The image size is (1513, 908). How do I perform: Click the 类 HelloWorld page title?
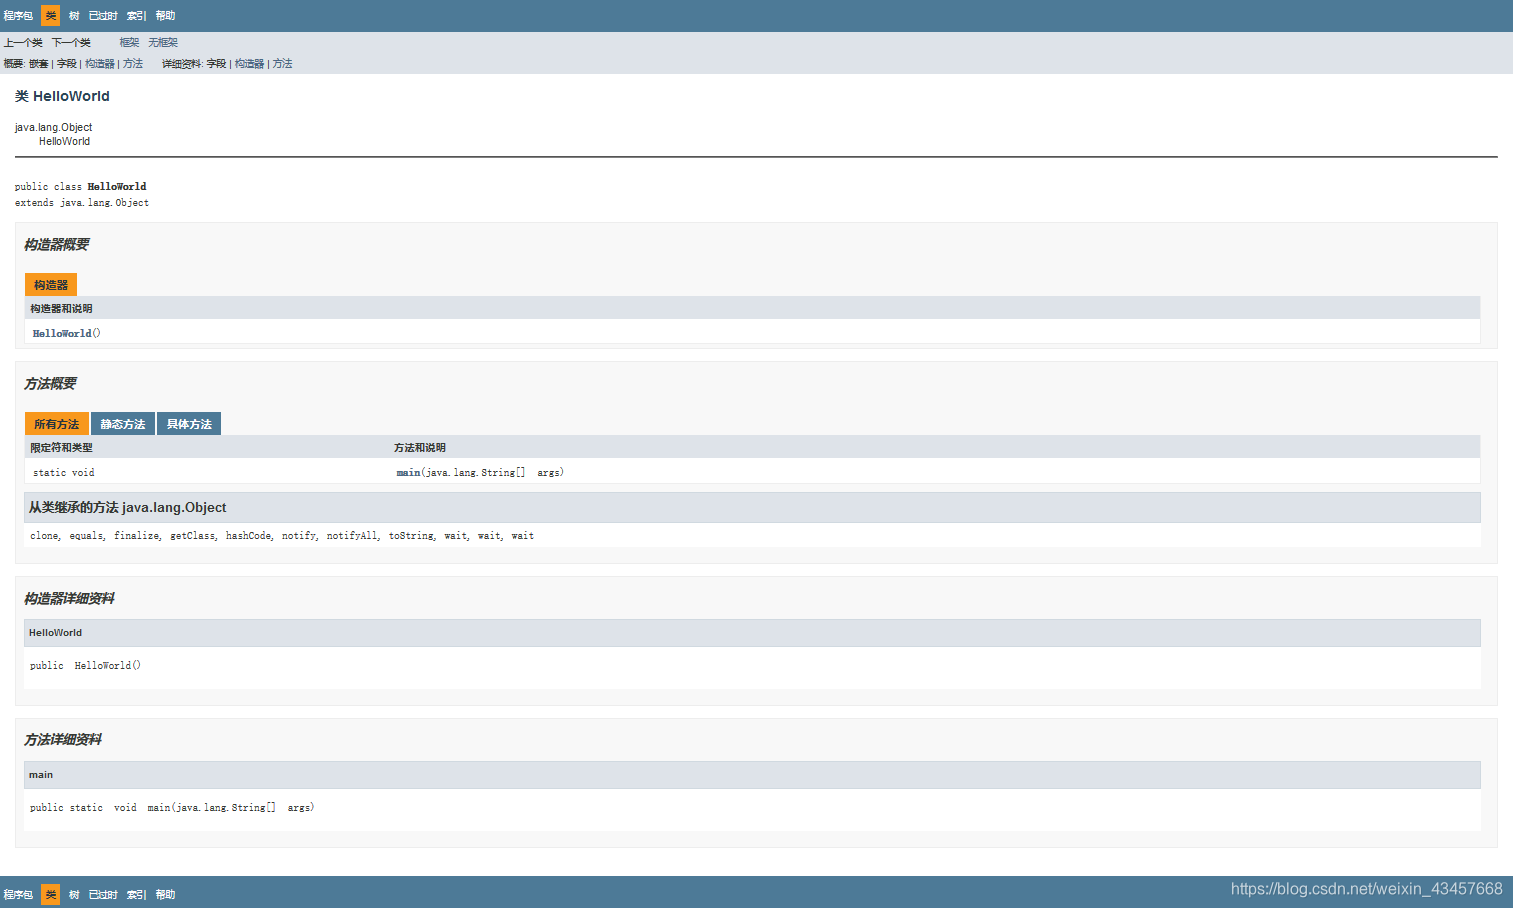coord(62,96)
